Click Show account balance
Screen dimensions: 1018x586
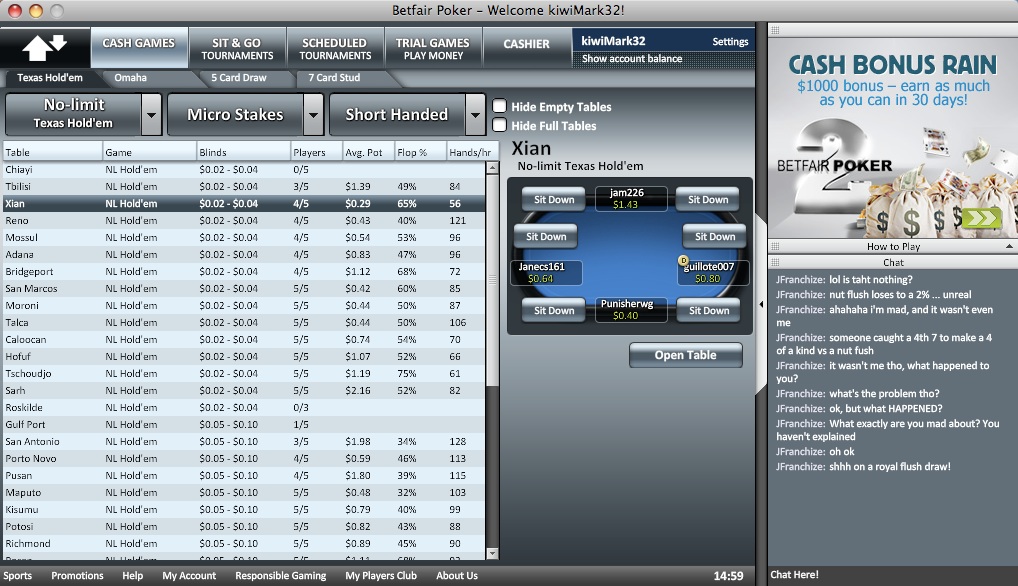[x=632, y=58]
